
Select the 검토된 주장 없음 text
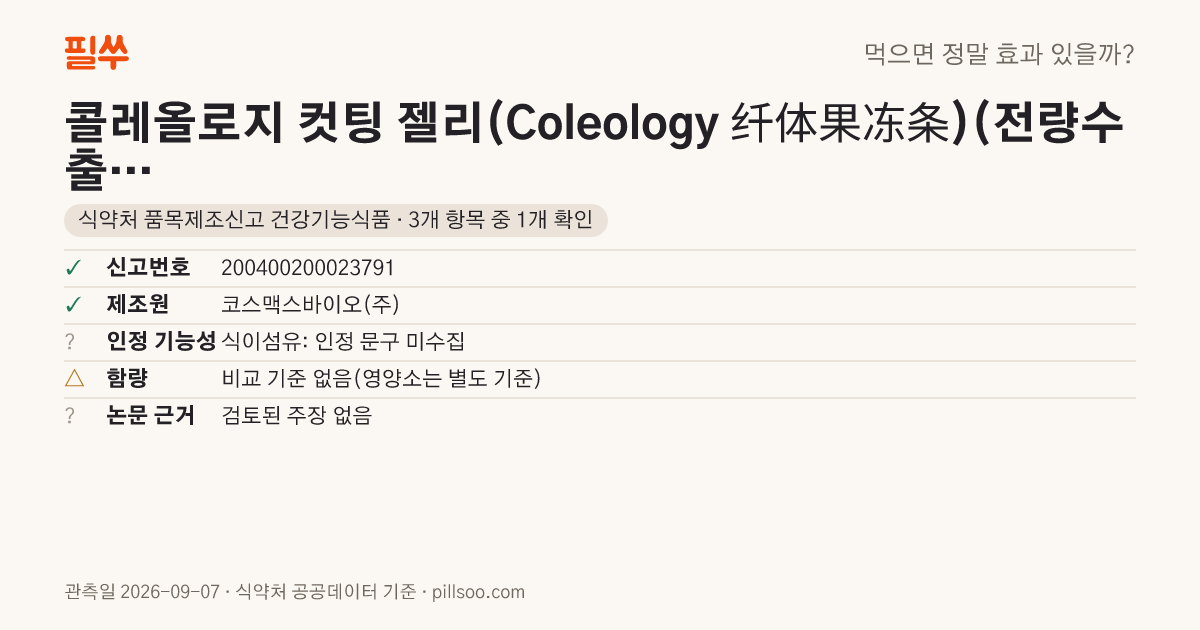pos(297,416)
